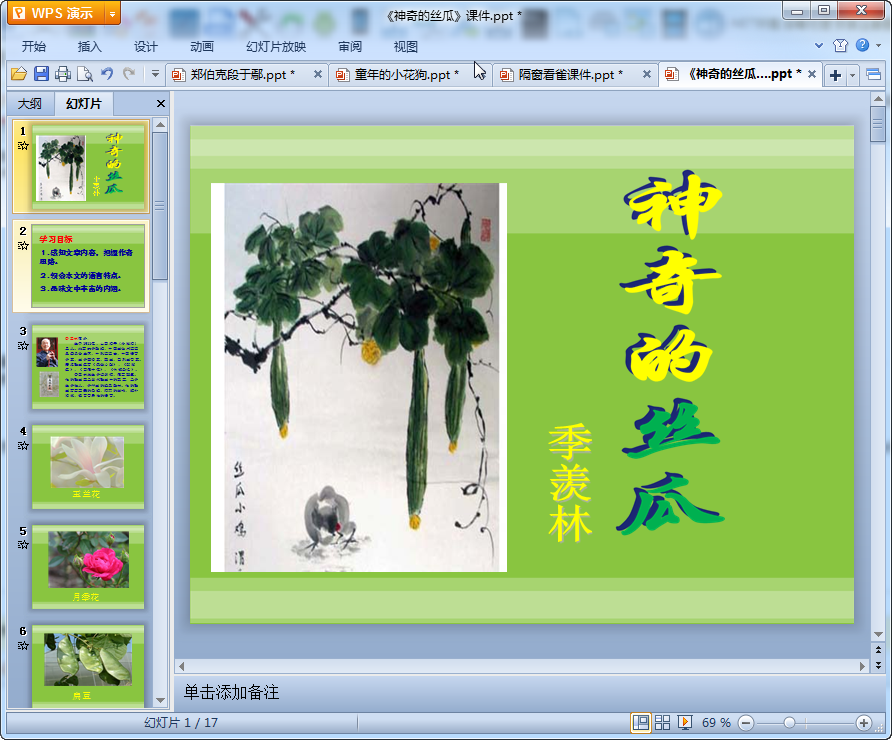Click the window arrangement icon at tab bar end

point(873,75)
